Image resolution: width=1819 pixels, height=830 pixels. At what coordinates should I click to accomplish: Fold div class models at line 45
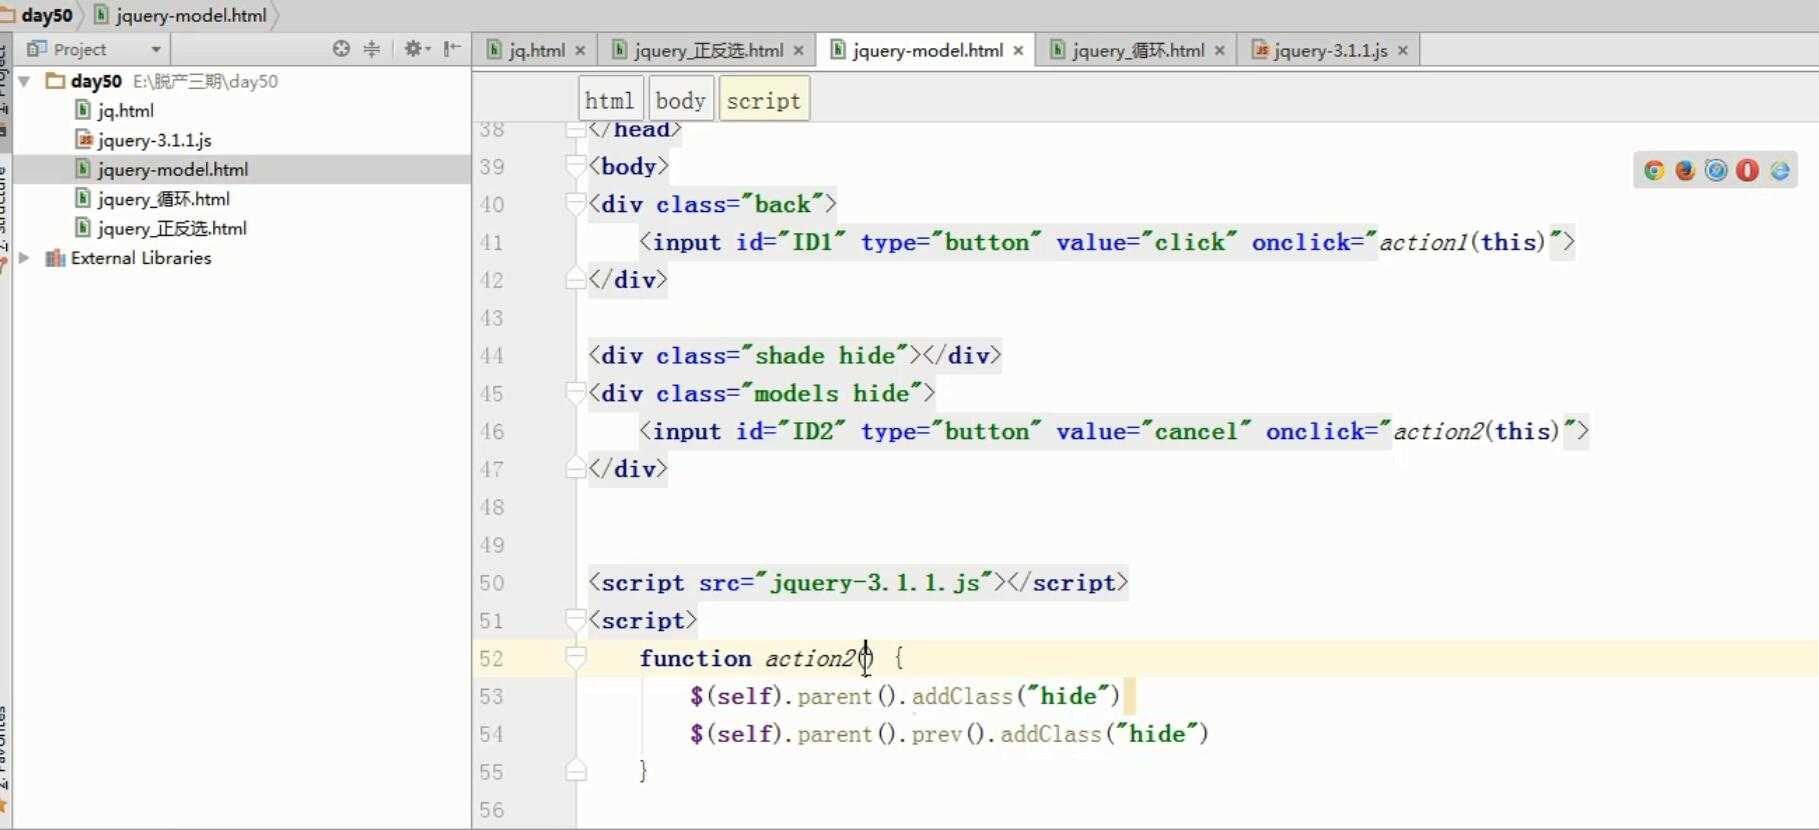tap(575, 392)
